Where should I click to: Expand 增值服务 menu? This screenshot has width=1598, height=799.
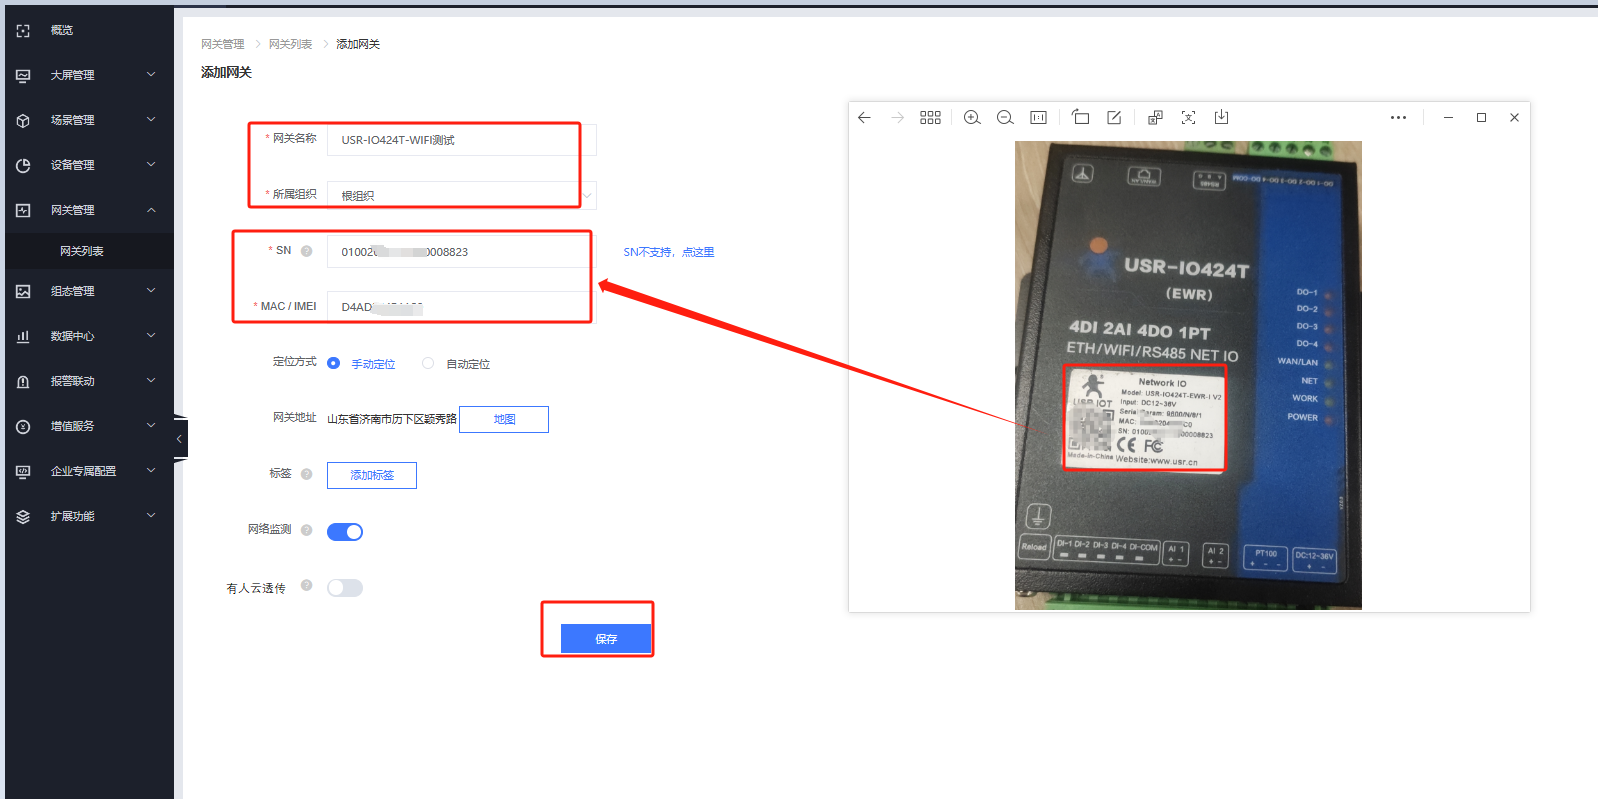click(x=151, y=426)
